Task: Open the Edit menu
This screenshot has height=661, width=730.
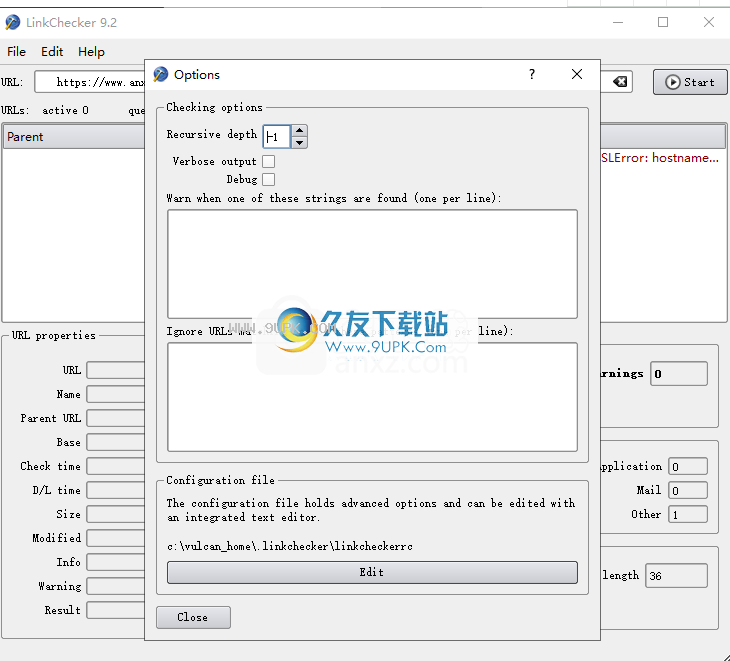Action: tap(52, 52)
